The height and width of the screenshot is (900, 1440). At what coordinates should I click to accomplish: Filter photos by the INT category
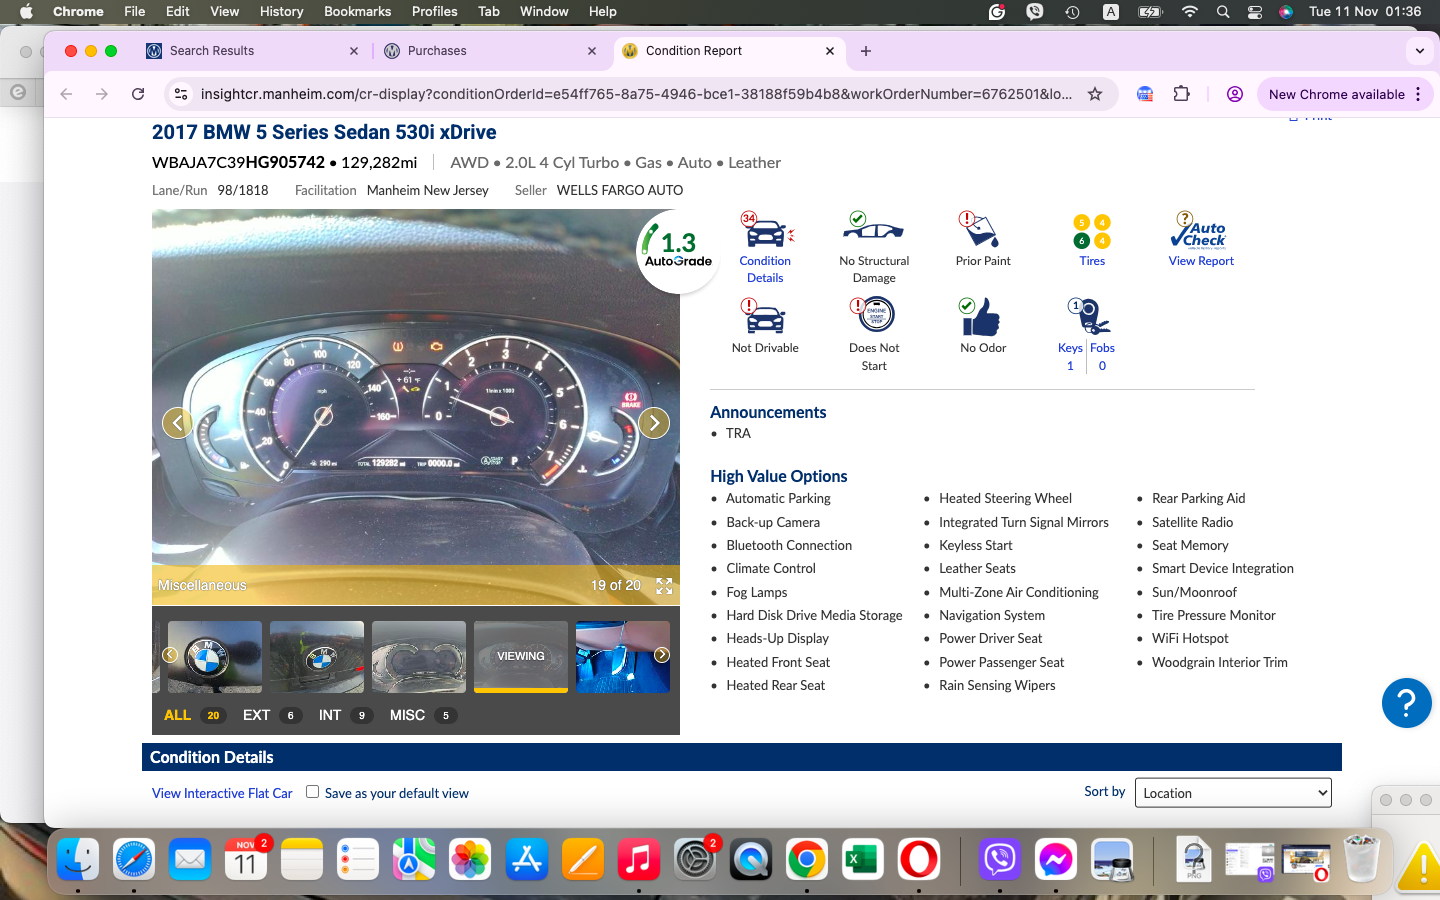coord(330,715)
